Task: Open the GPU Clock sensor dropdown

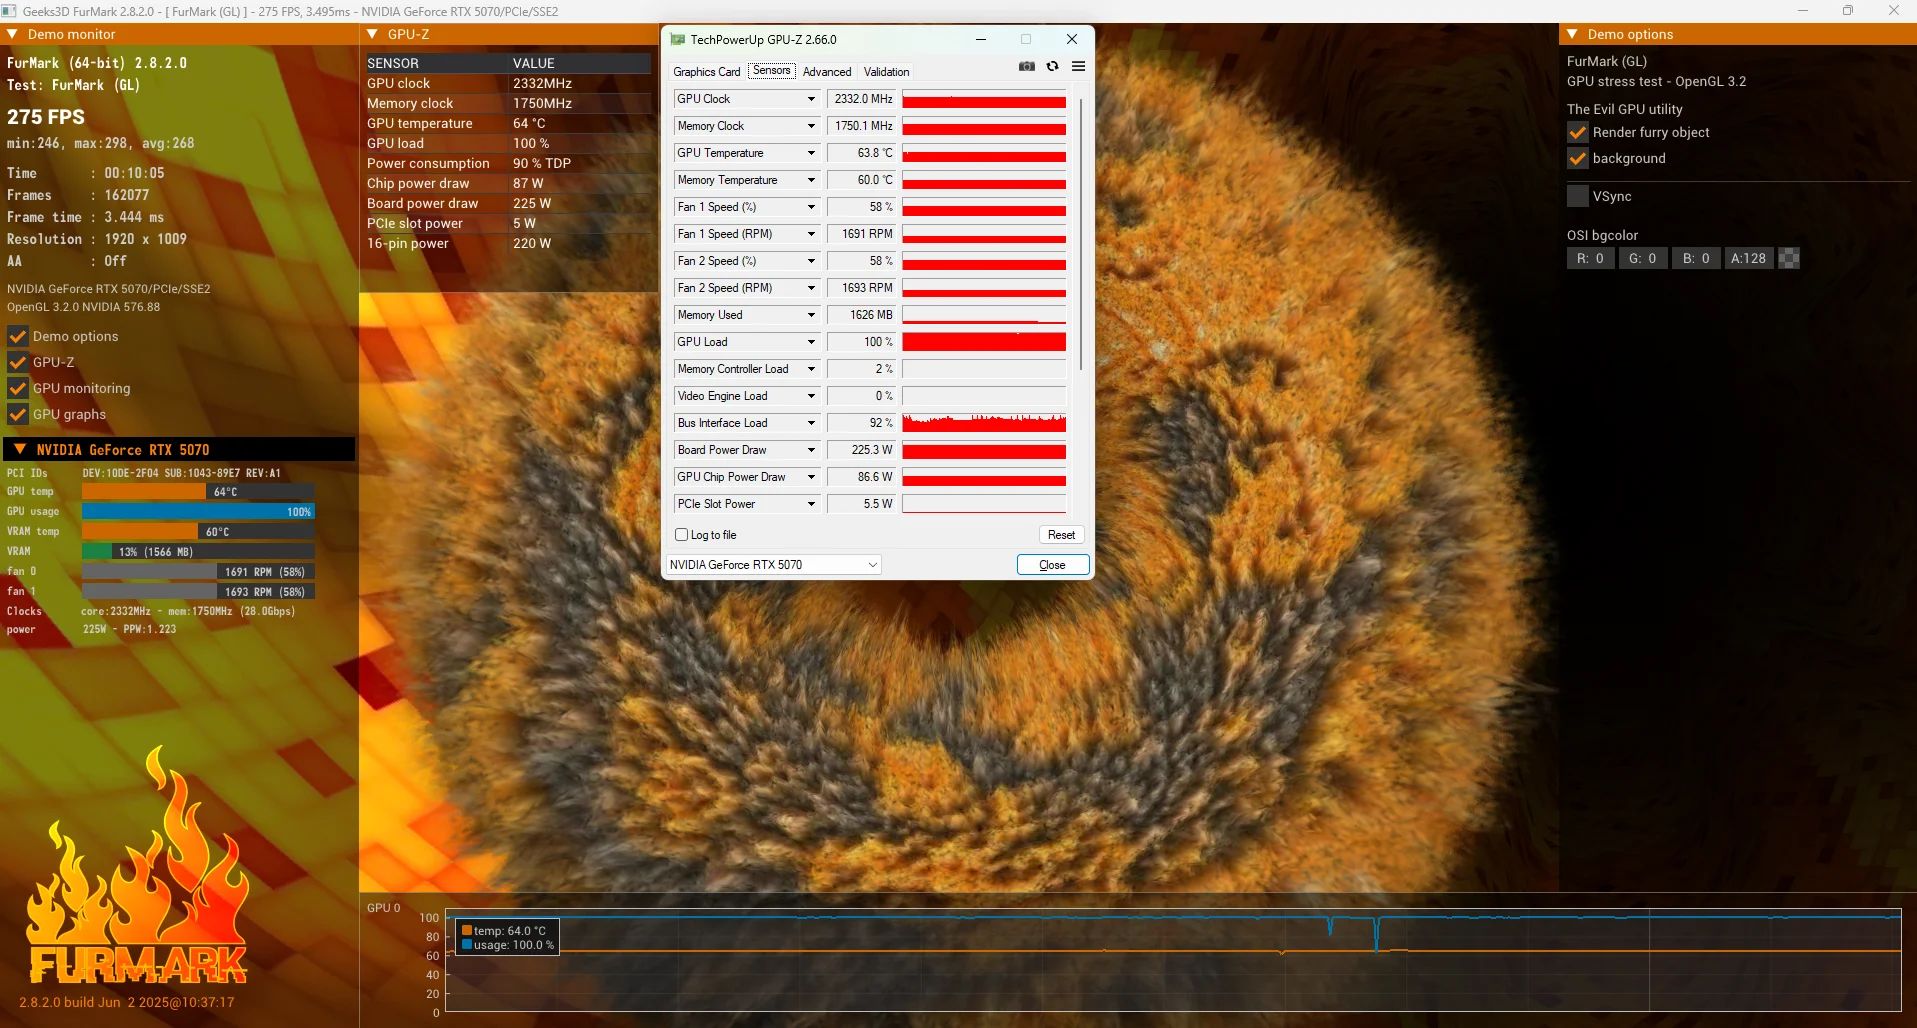Action: (x=811, y=99)
